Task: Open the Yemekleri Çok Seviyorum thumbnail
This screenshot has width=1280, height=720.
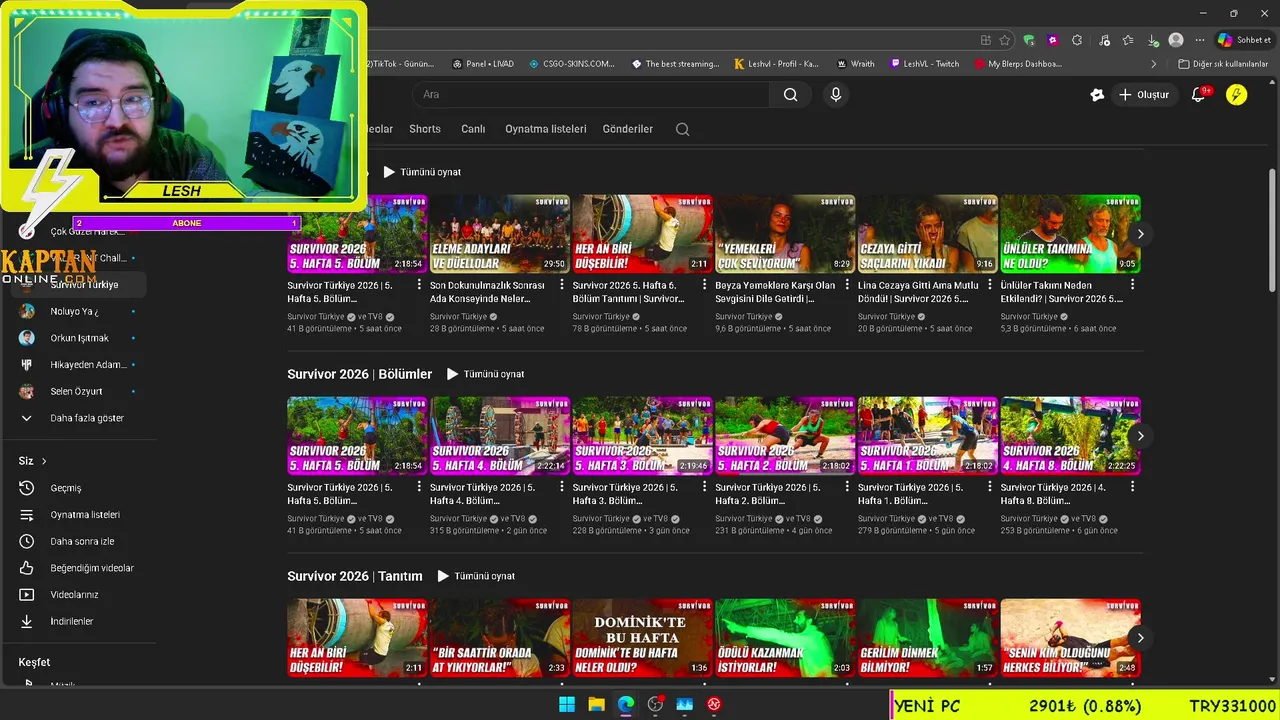Action: pyautogui.click(x=785, y=234)
